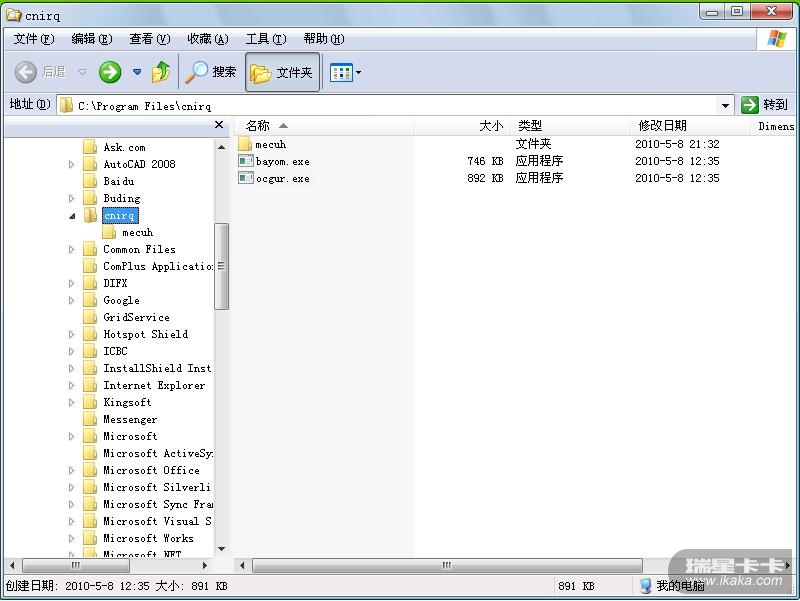This screenshot has width=800, height=601.
Task: Click the Internet Explorer folder icon
Action: (x=90, y=385)
